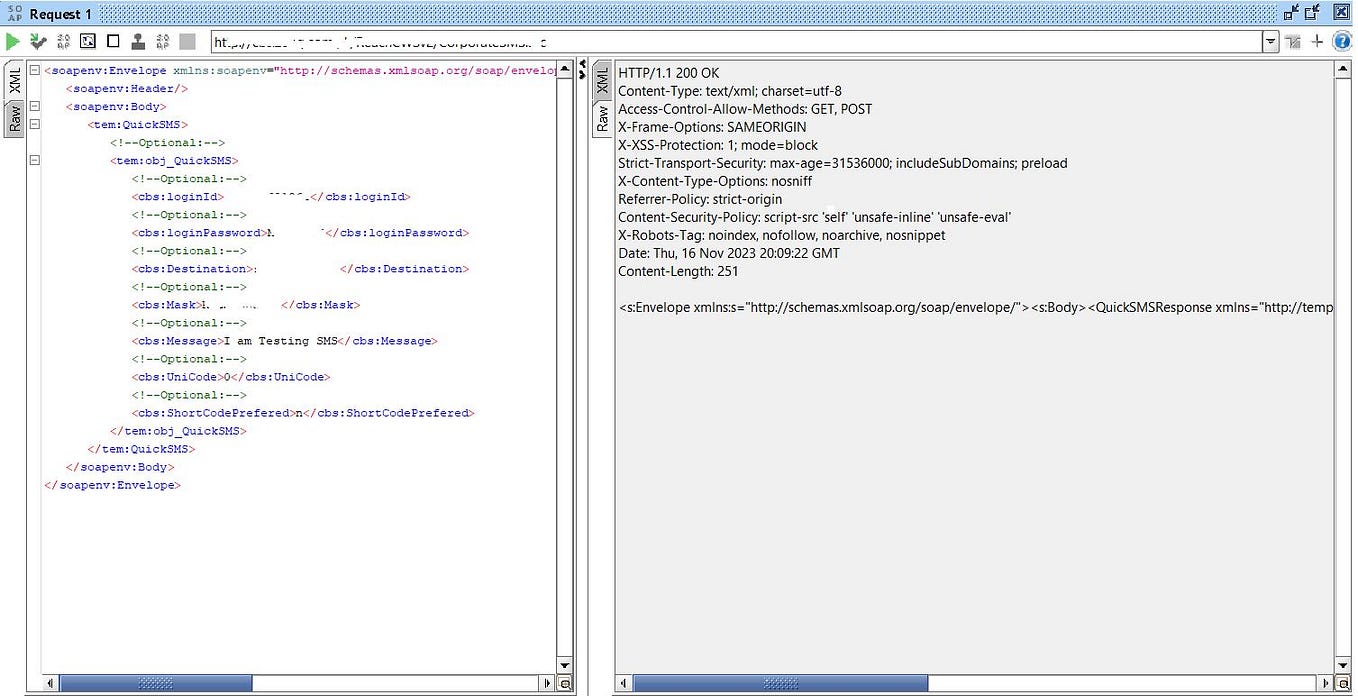Click the second window icon in the Request 1 title bar
This screenshot has width=1358, height=696.
[x=1312, y=13]
